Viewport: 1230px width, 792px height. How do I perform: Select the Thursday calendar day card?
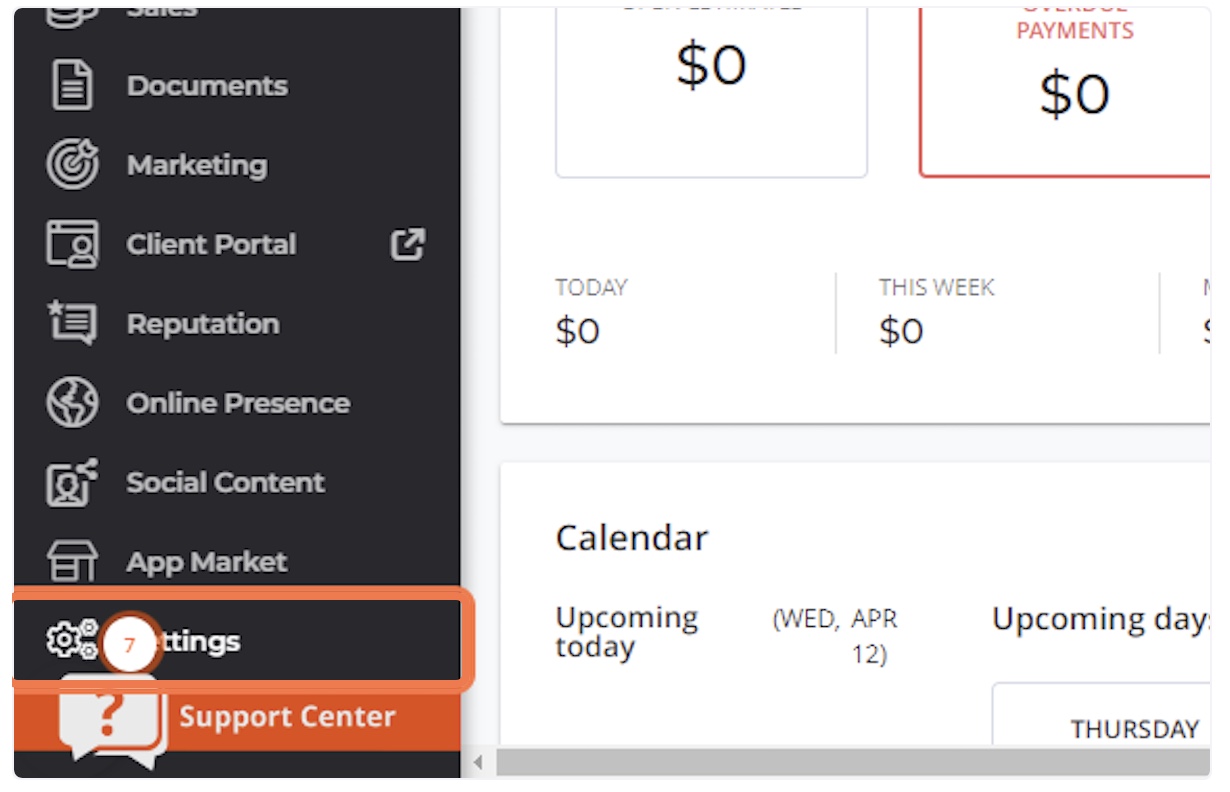click(x=1101, y=714)
